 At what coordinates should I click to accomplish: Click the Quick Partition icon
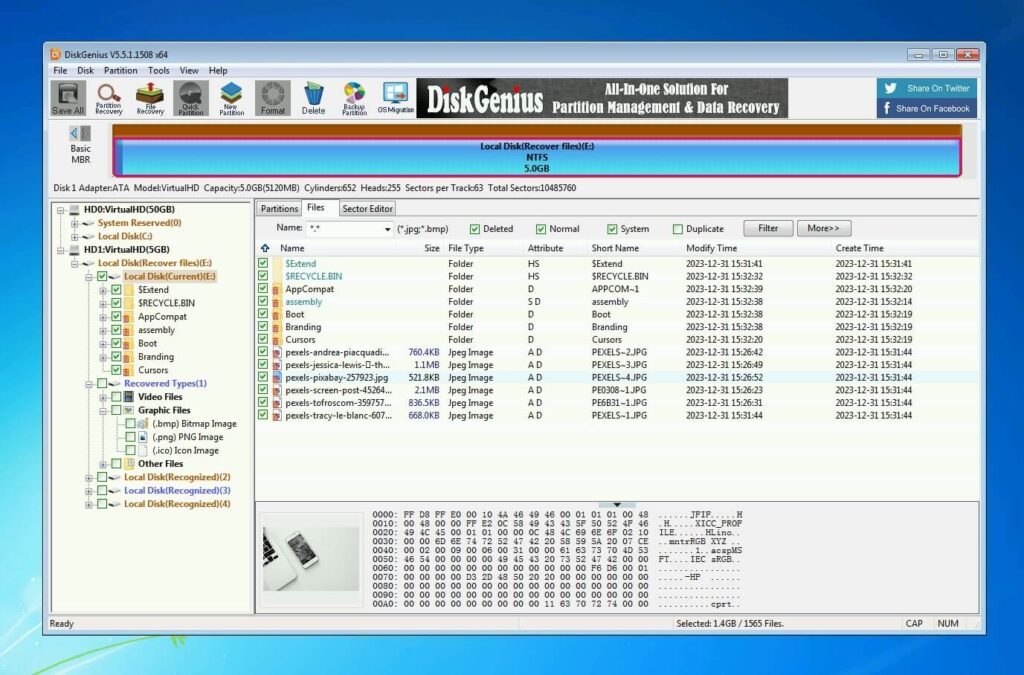tap(191, 97)
